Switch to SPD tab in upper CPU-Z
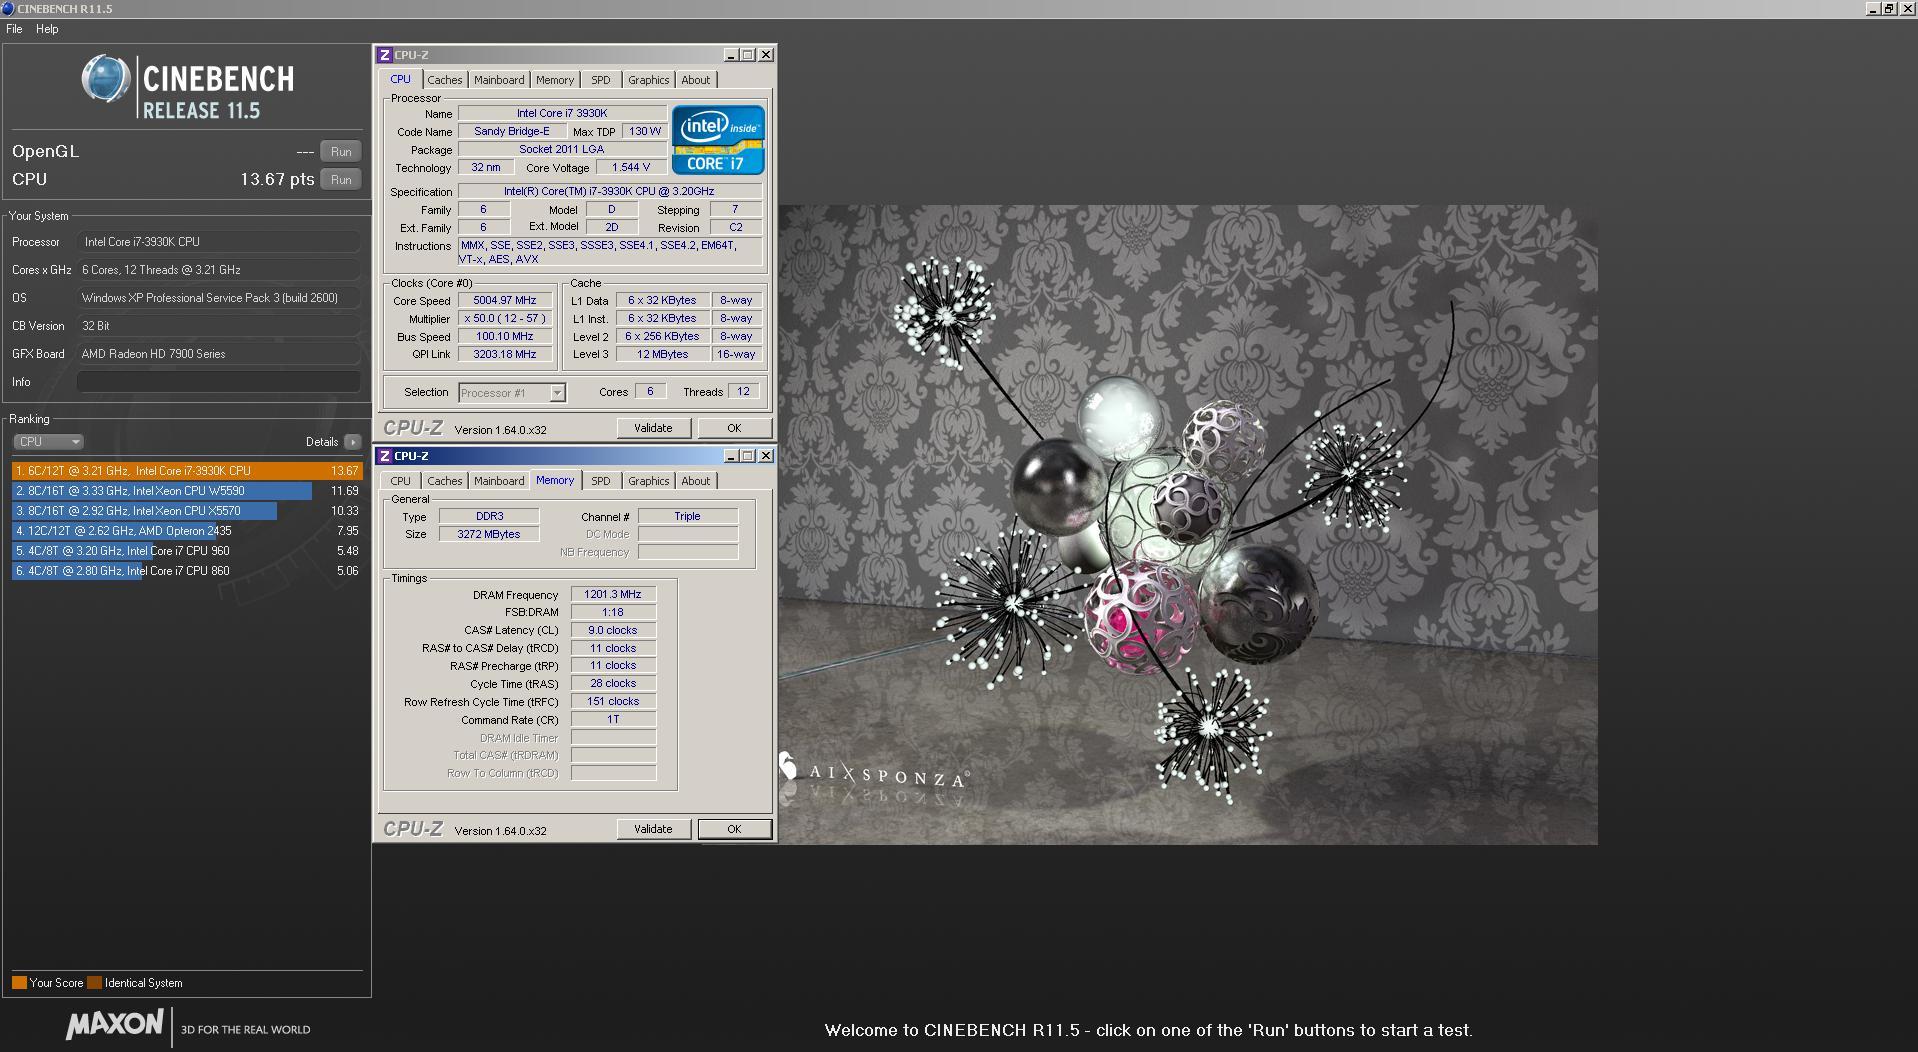Image resolution: width=1918 pixels, height=1052 pixels. [x=600, y=80]
